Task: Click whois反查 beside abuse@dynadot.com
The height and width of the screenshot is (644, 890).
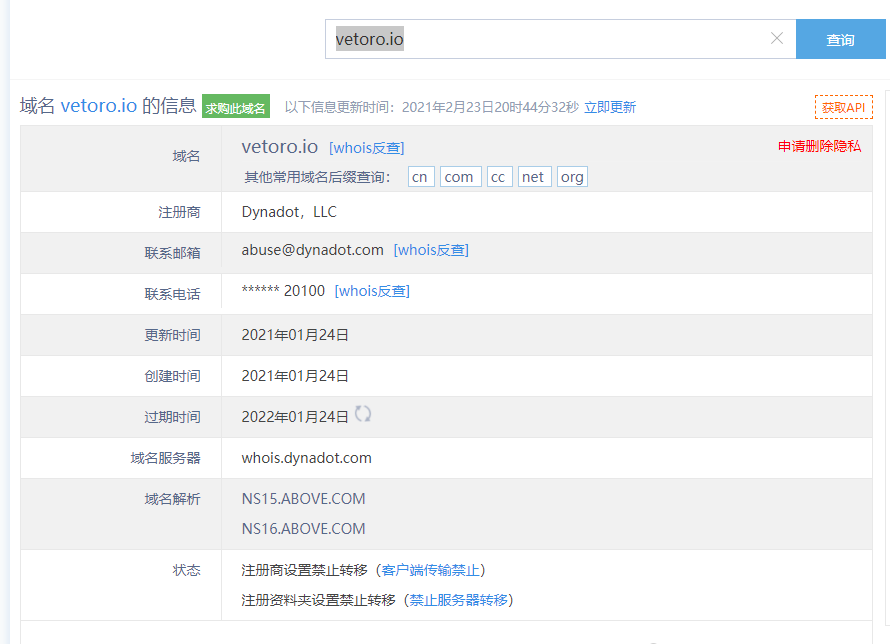Action: (x=431, y=250)
